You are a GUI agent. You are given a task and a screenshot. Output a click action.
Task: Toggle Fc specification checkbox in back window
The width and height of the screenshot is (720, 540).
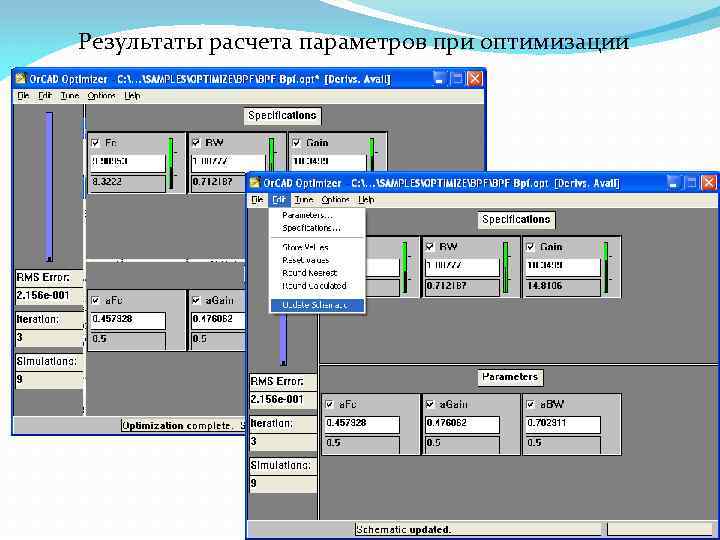click(x=96, y=143)
